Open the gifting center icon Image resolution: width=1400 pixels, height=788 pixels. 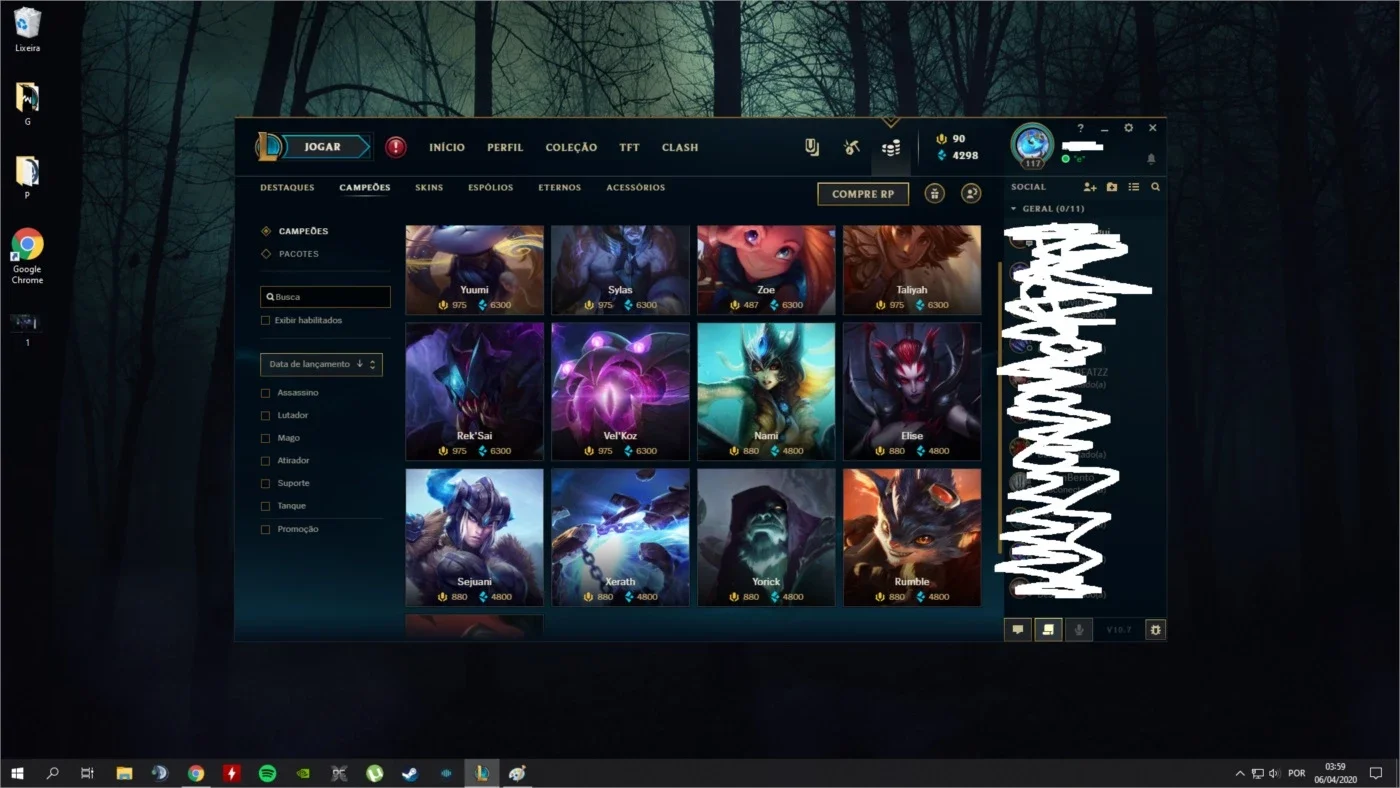coord(934,194)
